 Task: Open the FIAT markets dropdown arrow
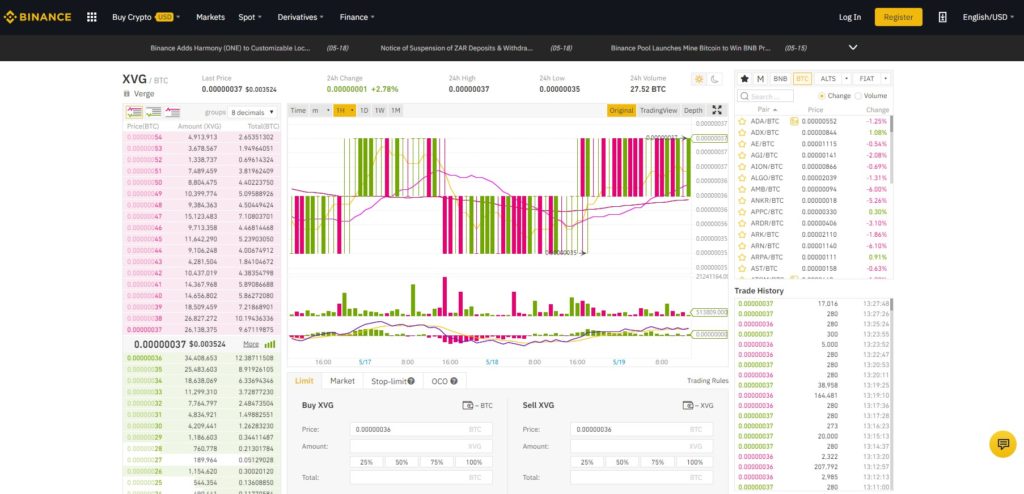[x=886, y=78]
